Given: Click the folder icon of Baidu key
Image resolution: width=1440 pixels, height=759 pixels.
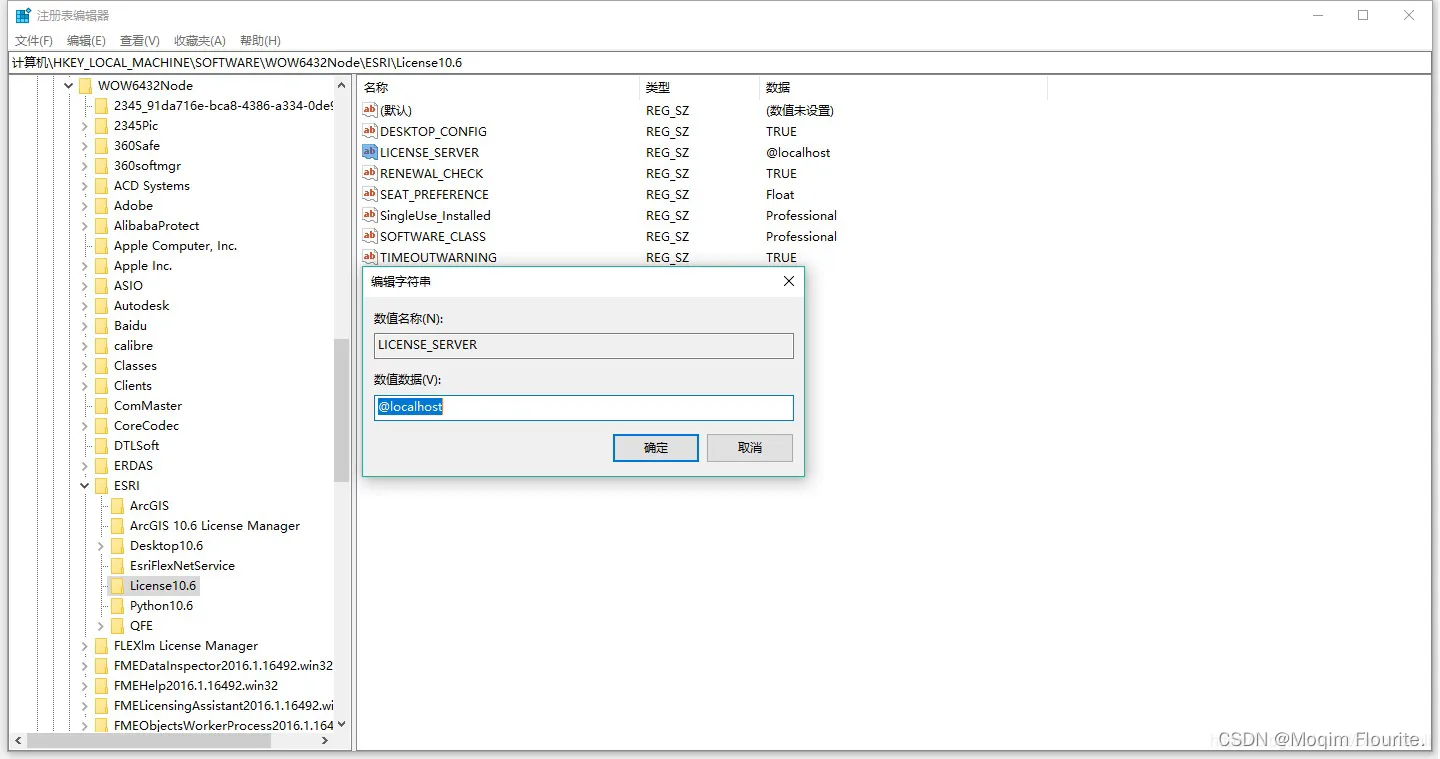Looking at the screenshot, I should (x=101, y=325).
